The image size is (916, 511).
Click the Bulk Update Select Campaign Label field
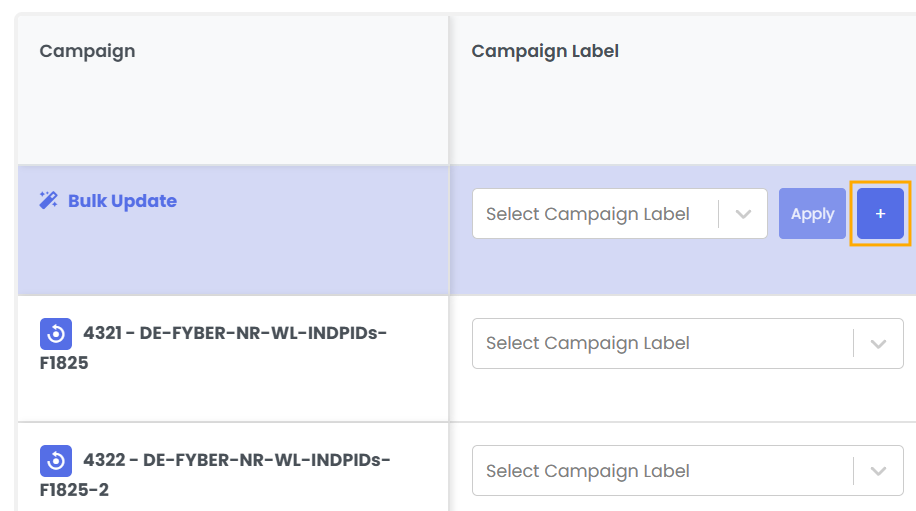pyautogui.click(x=588, y=214)
